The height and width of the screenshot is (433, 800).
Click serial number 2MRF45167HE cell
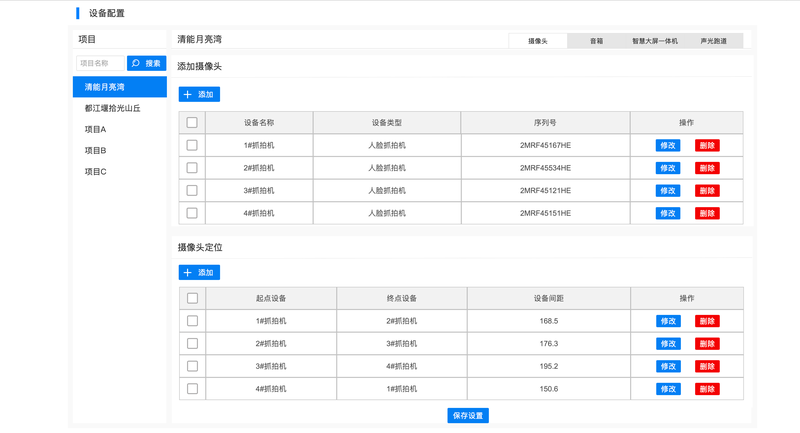tap(545, 145)
